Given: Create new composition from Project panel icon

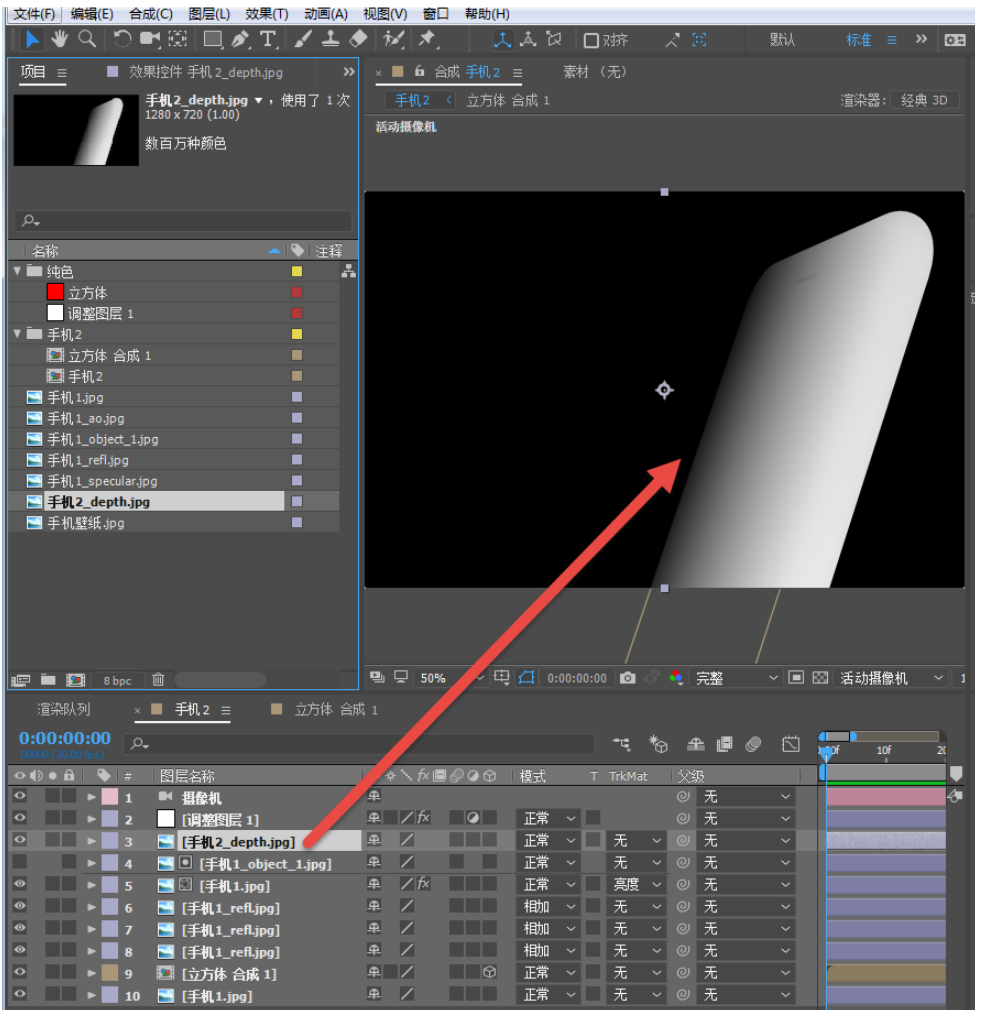Looking at the screenshot, I should point(76,680).
